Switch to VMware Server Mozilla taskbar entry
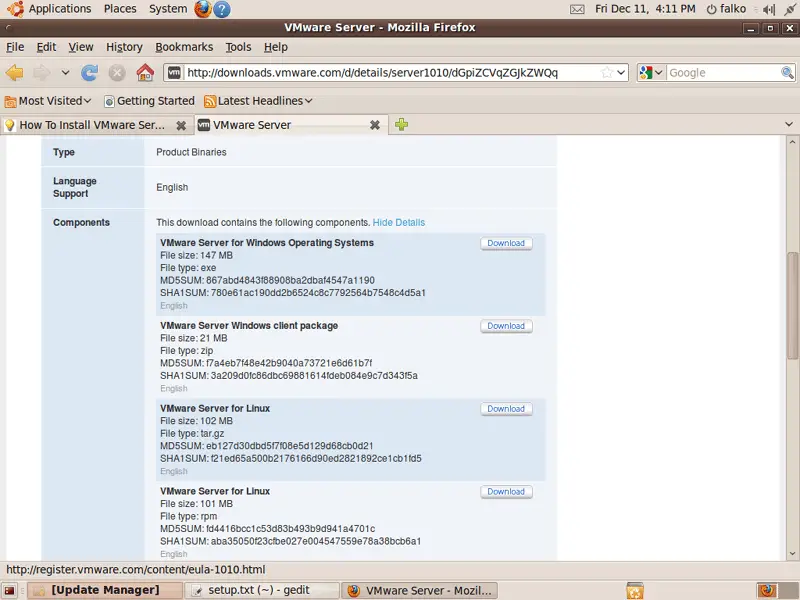 pos(419,590)
